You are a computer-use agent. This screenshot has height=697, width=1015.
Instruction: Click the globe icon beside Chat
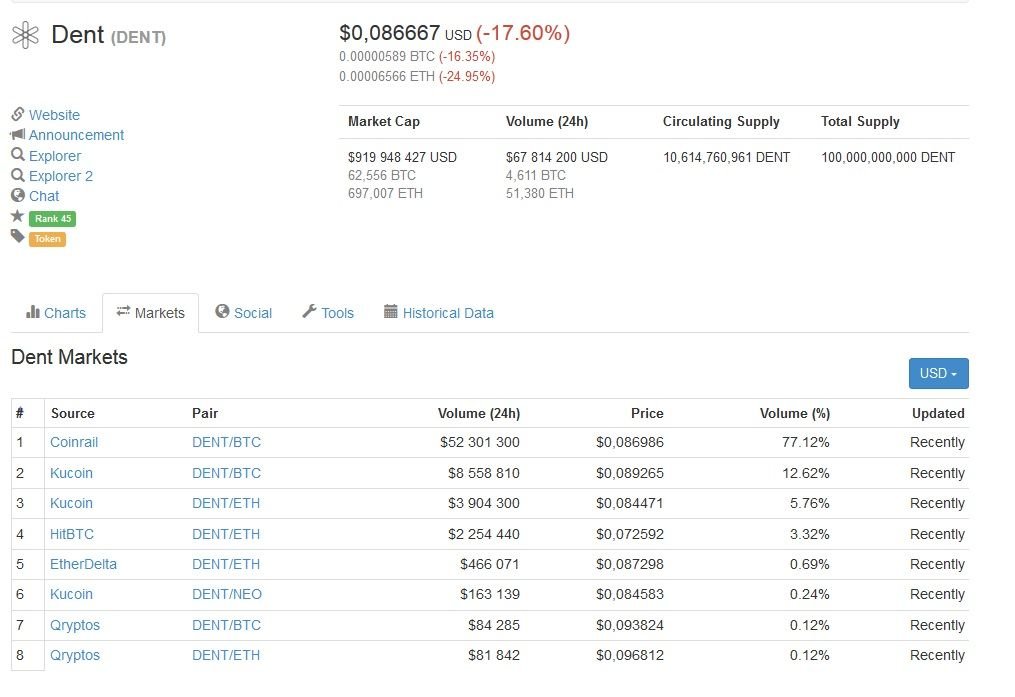click(x=17, y=195)
